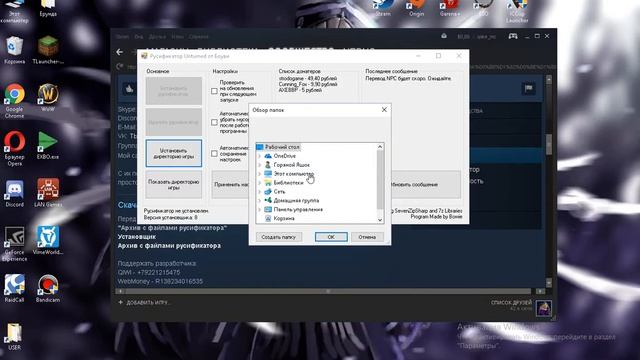Click the 'Установщик' text in Steam page
The image size is (640, 360).
click(137, 237)
